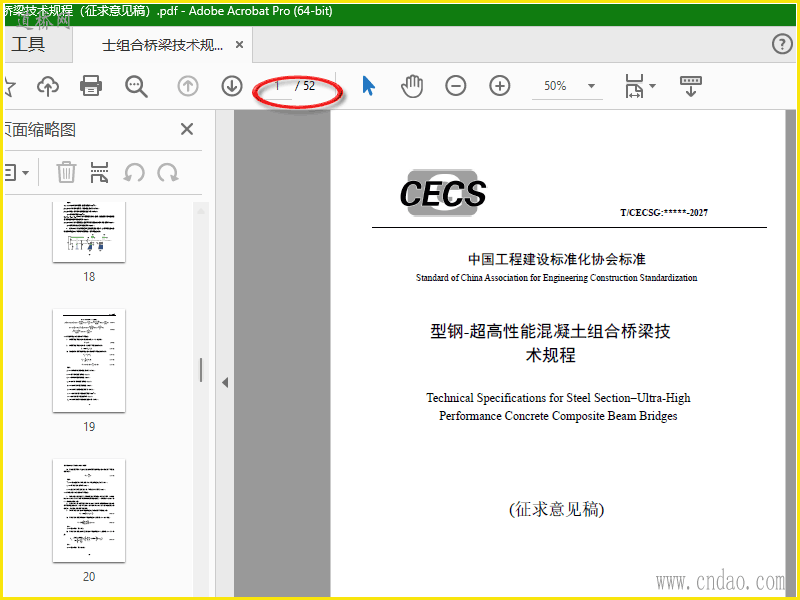The image size is (800, 600).
Task: Select page 20 thumbnail
Action: coord(89,511)
